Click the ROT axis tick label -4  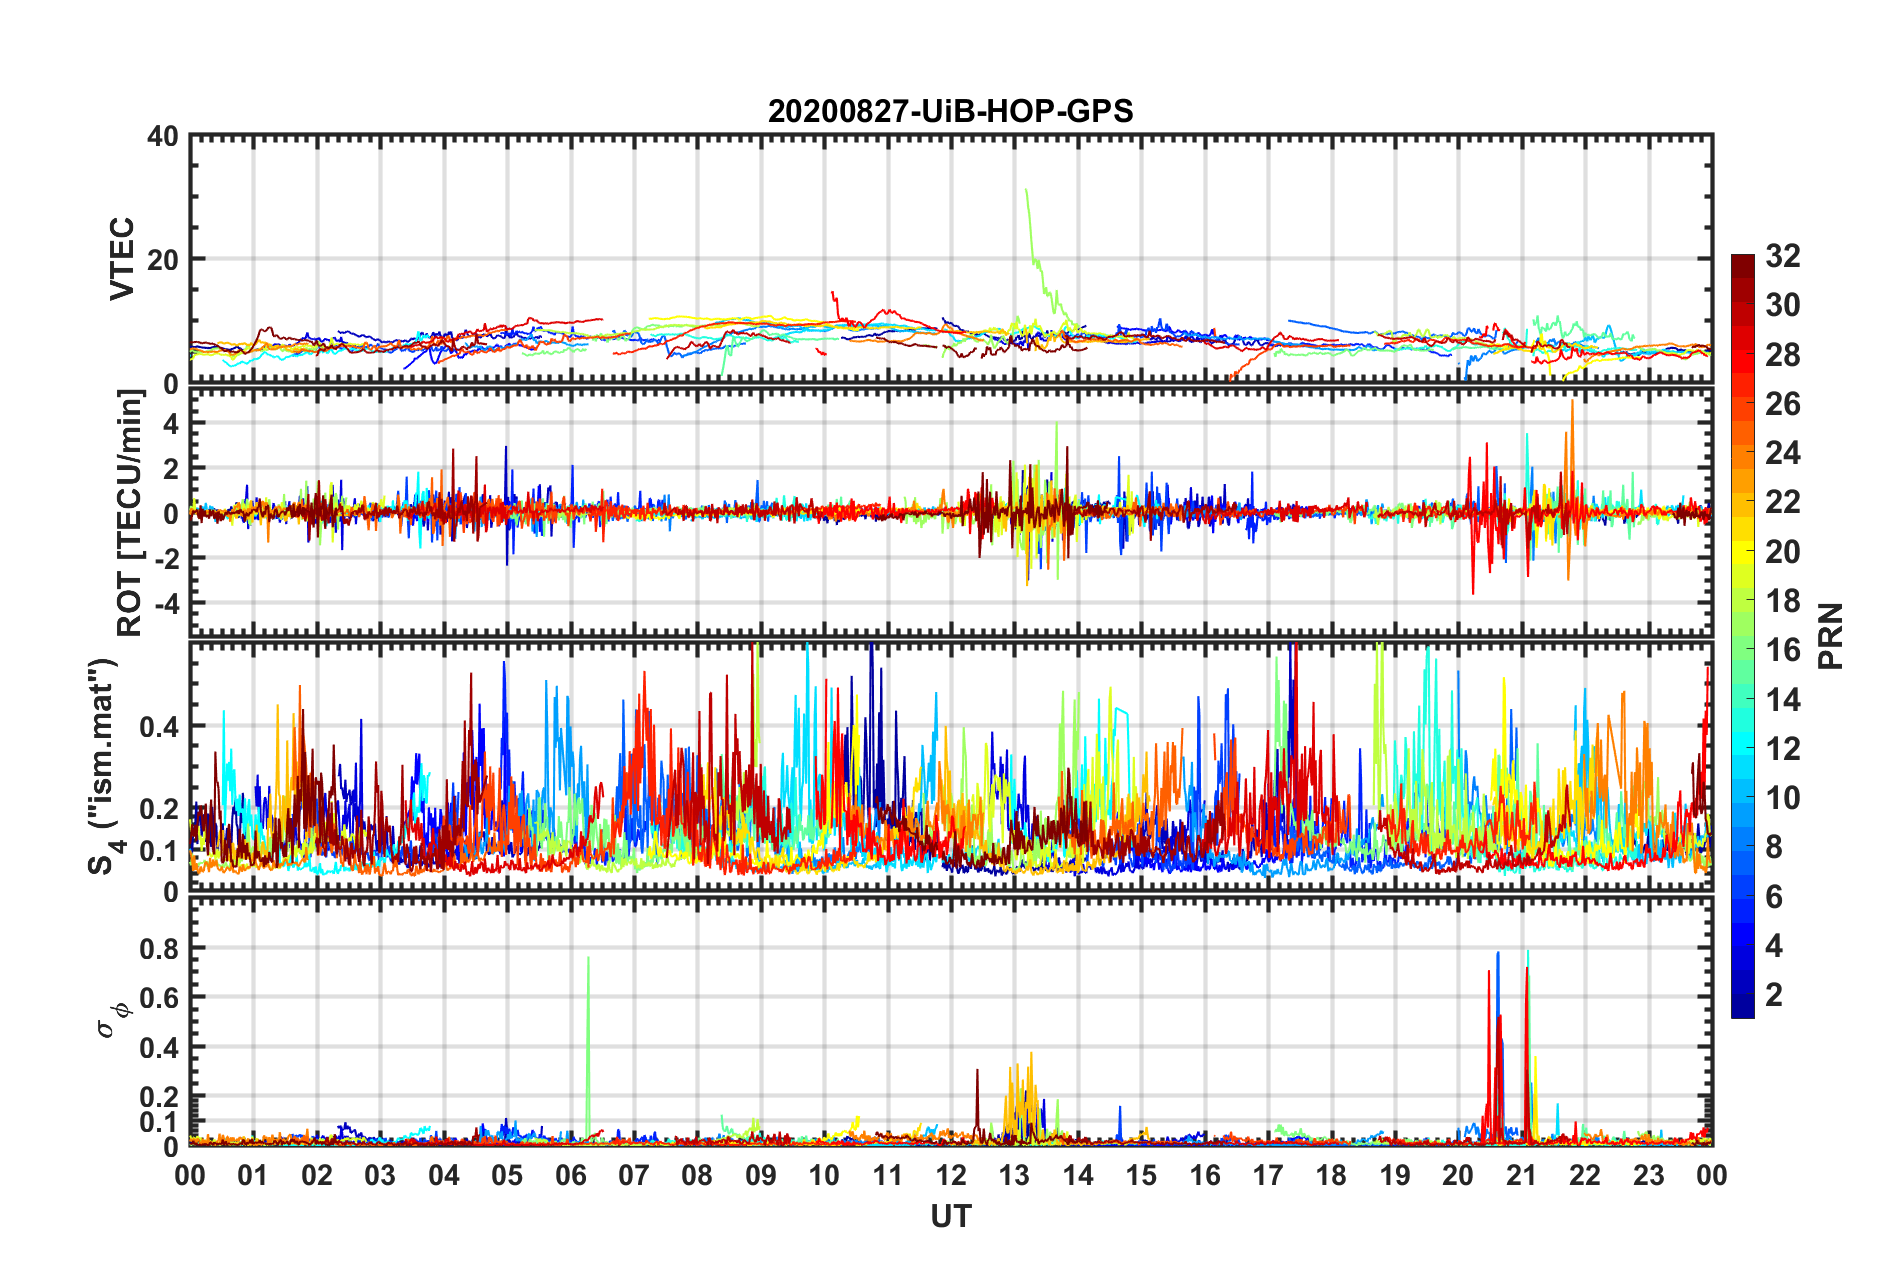pos(163,603)
